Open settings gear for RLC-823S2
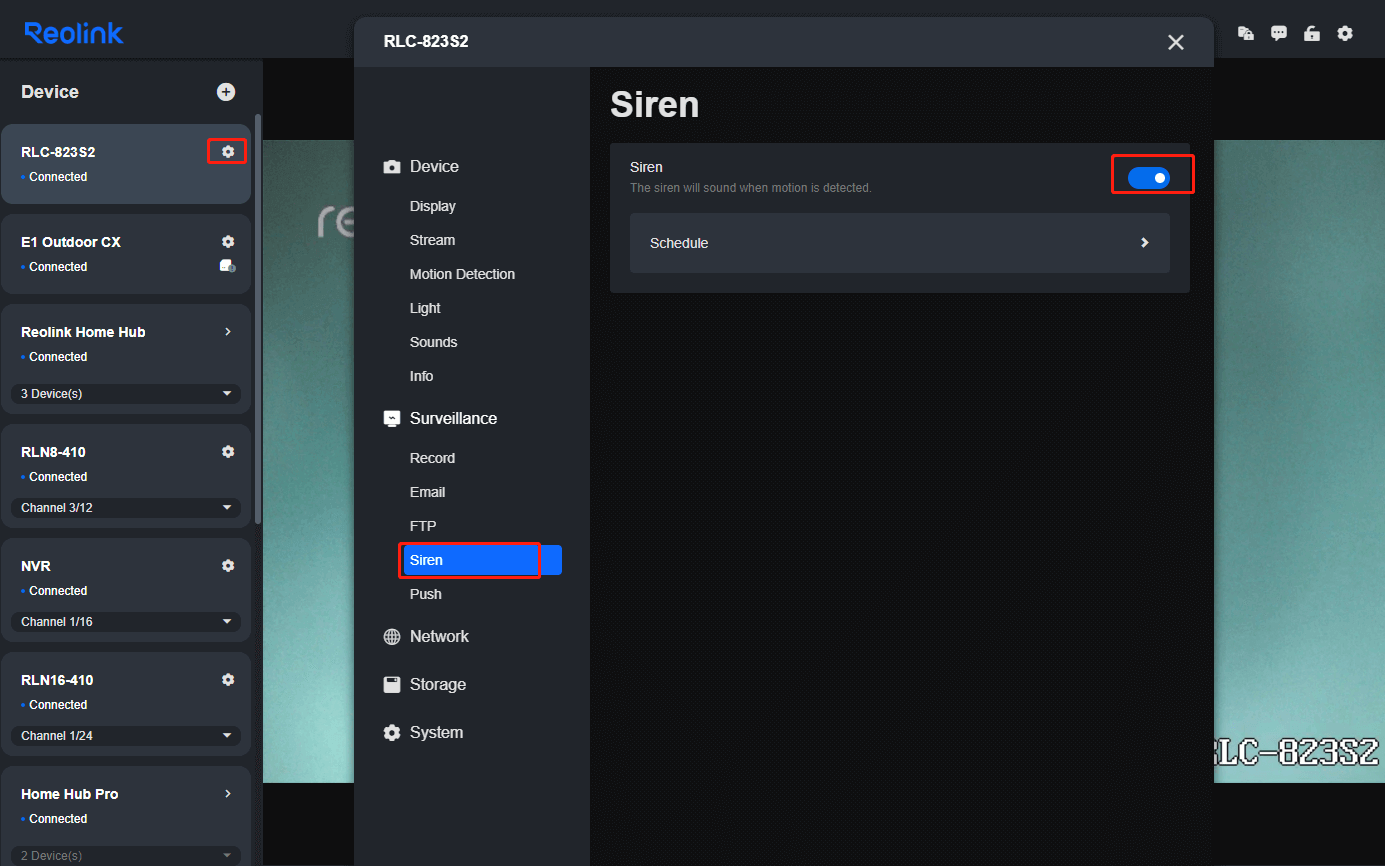1385x866 pixels. tap(228, 151)
